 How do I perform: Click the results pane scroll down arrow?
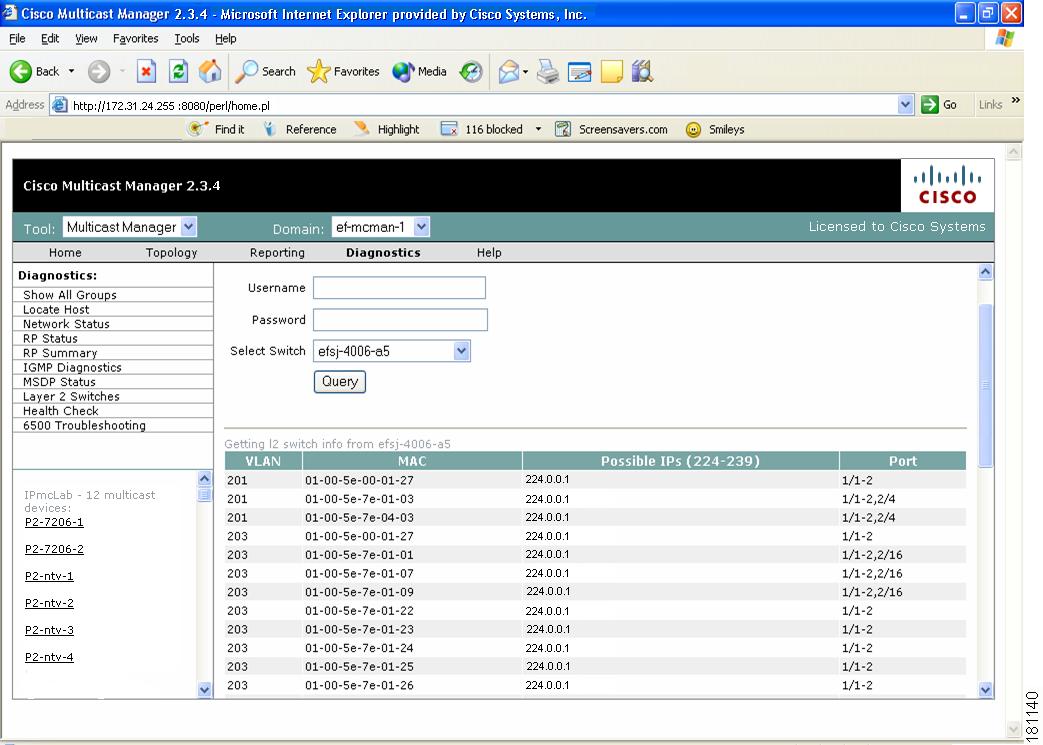click(986, 690)
